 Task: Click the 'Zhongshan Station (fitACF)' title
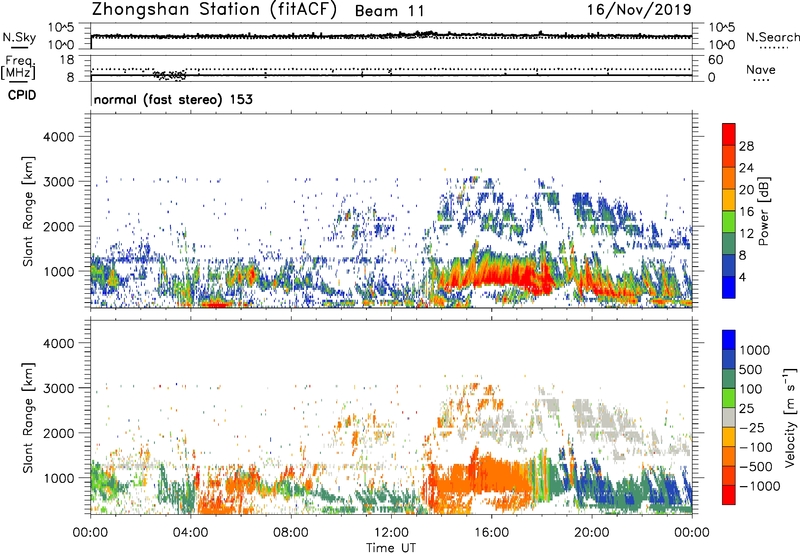click(214, 10)
